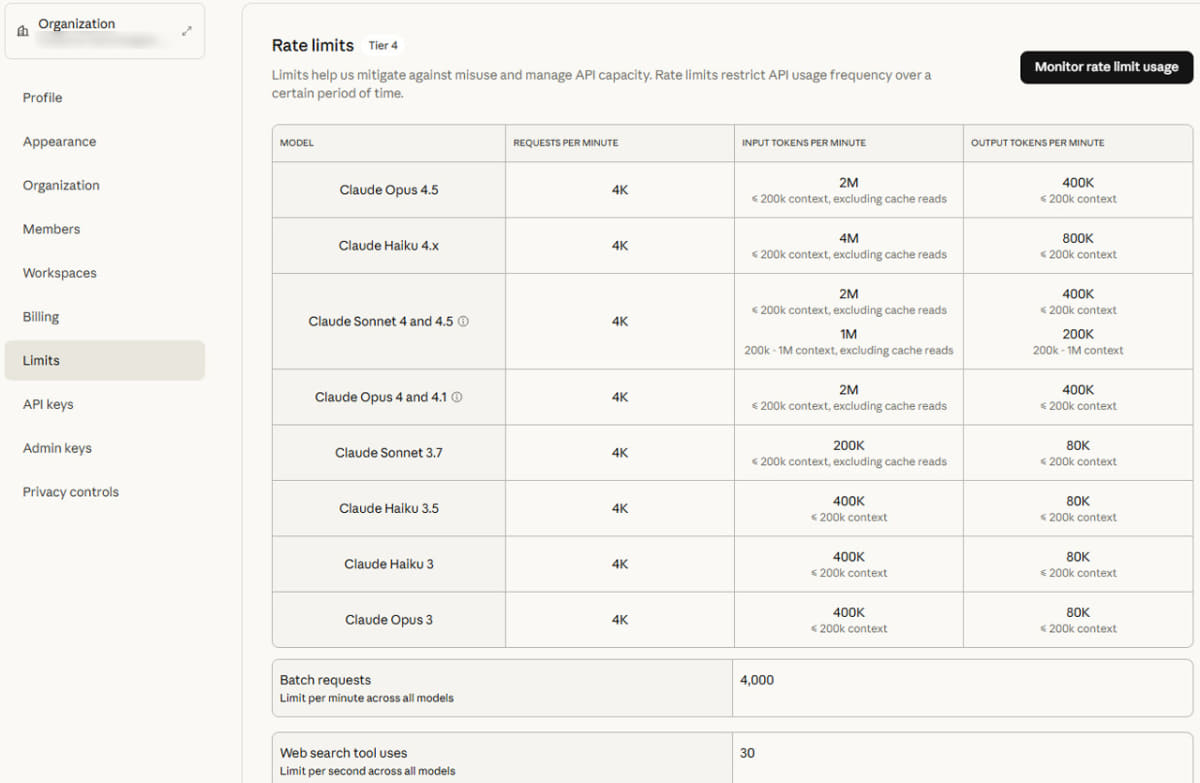
Task: Click 4M input tokens for Claude Haiku 4.x
Action: (x=849, y=238)
